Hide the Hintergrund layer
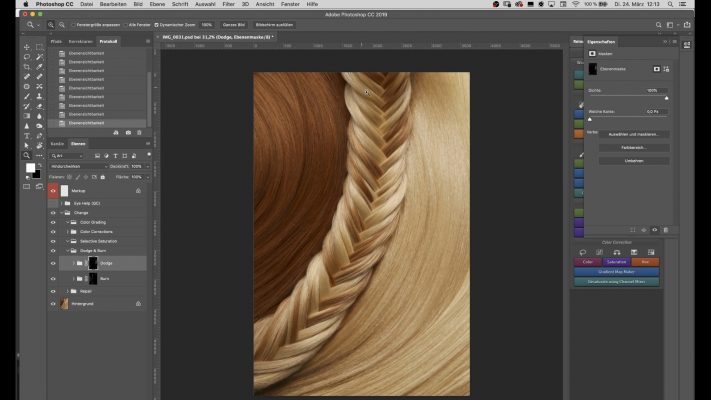711x400 pixels. 53,303
